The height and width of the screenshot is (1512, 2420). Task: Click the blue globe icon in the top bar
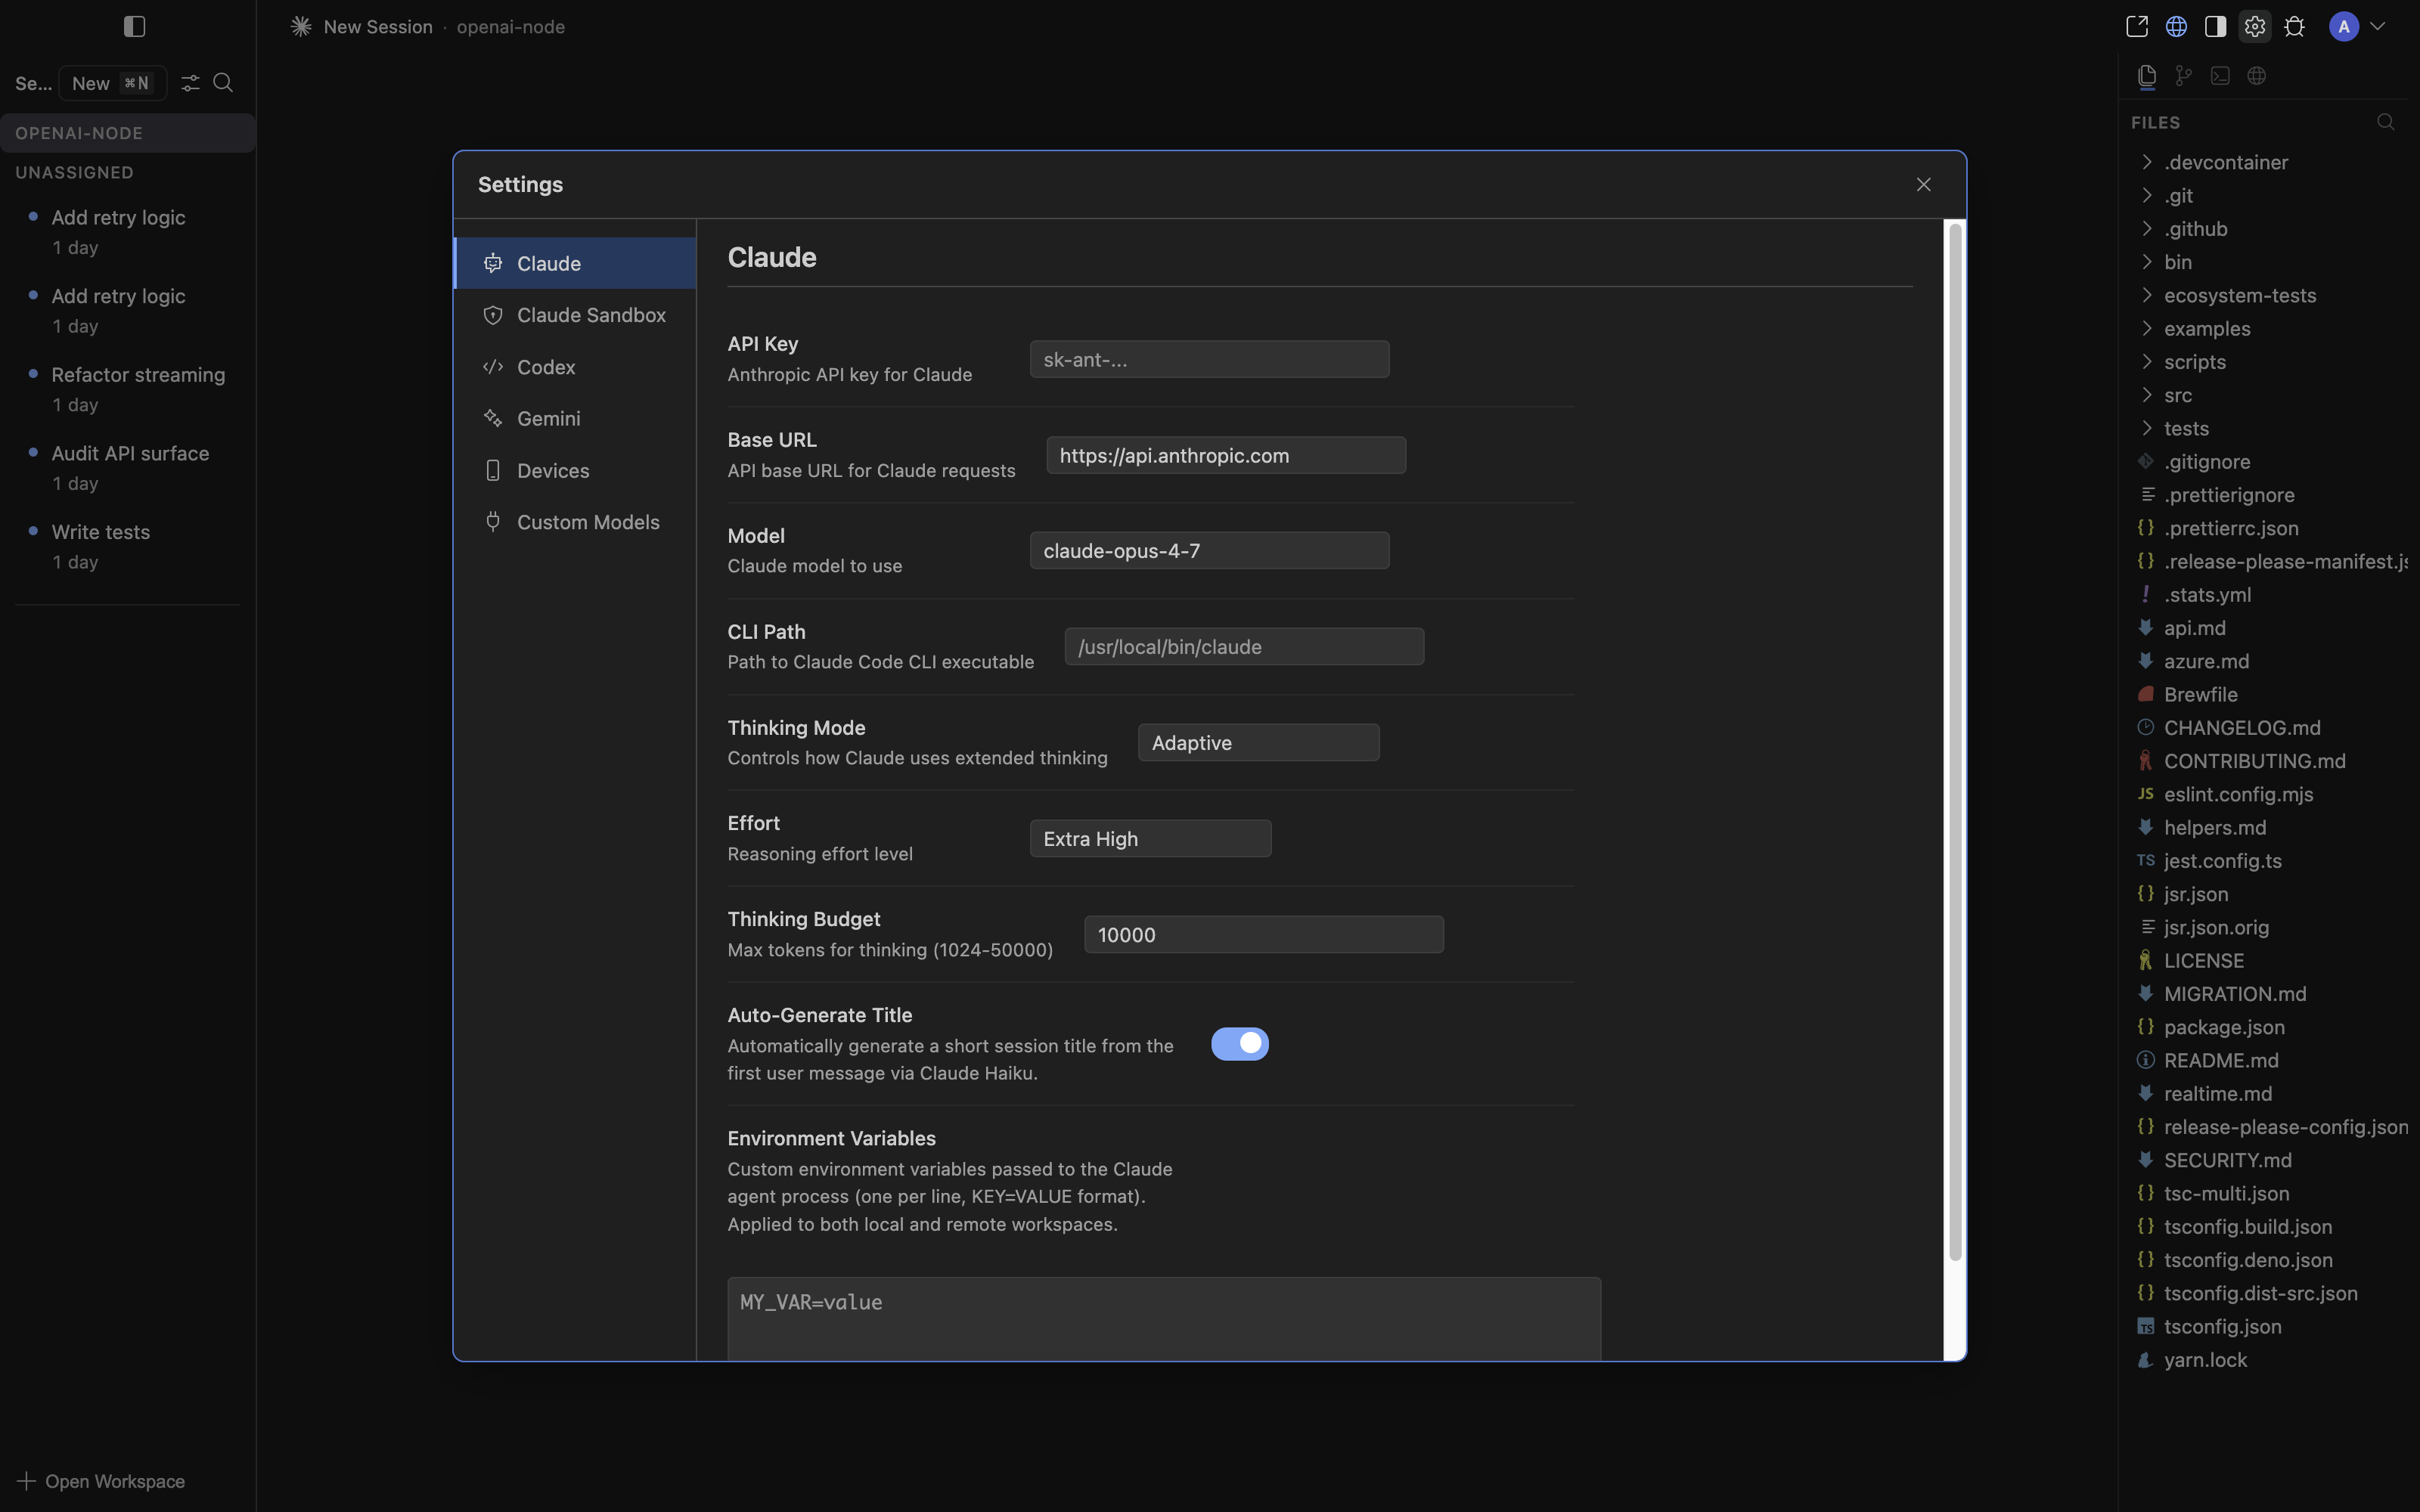point(2176,27)
